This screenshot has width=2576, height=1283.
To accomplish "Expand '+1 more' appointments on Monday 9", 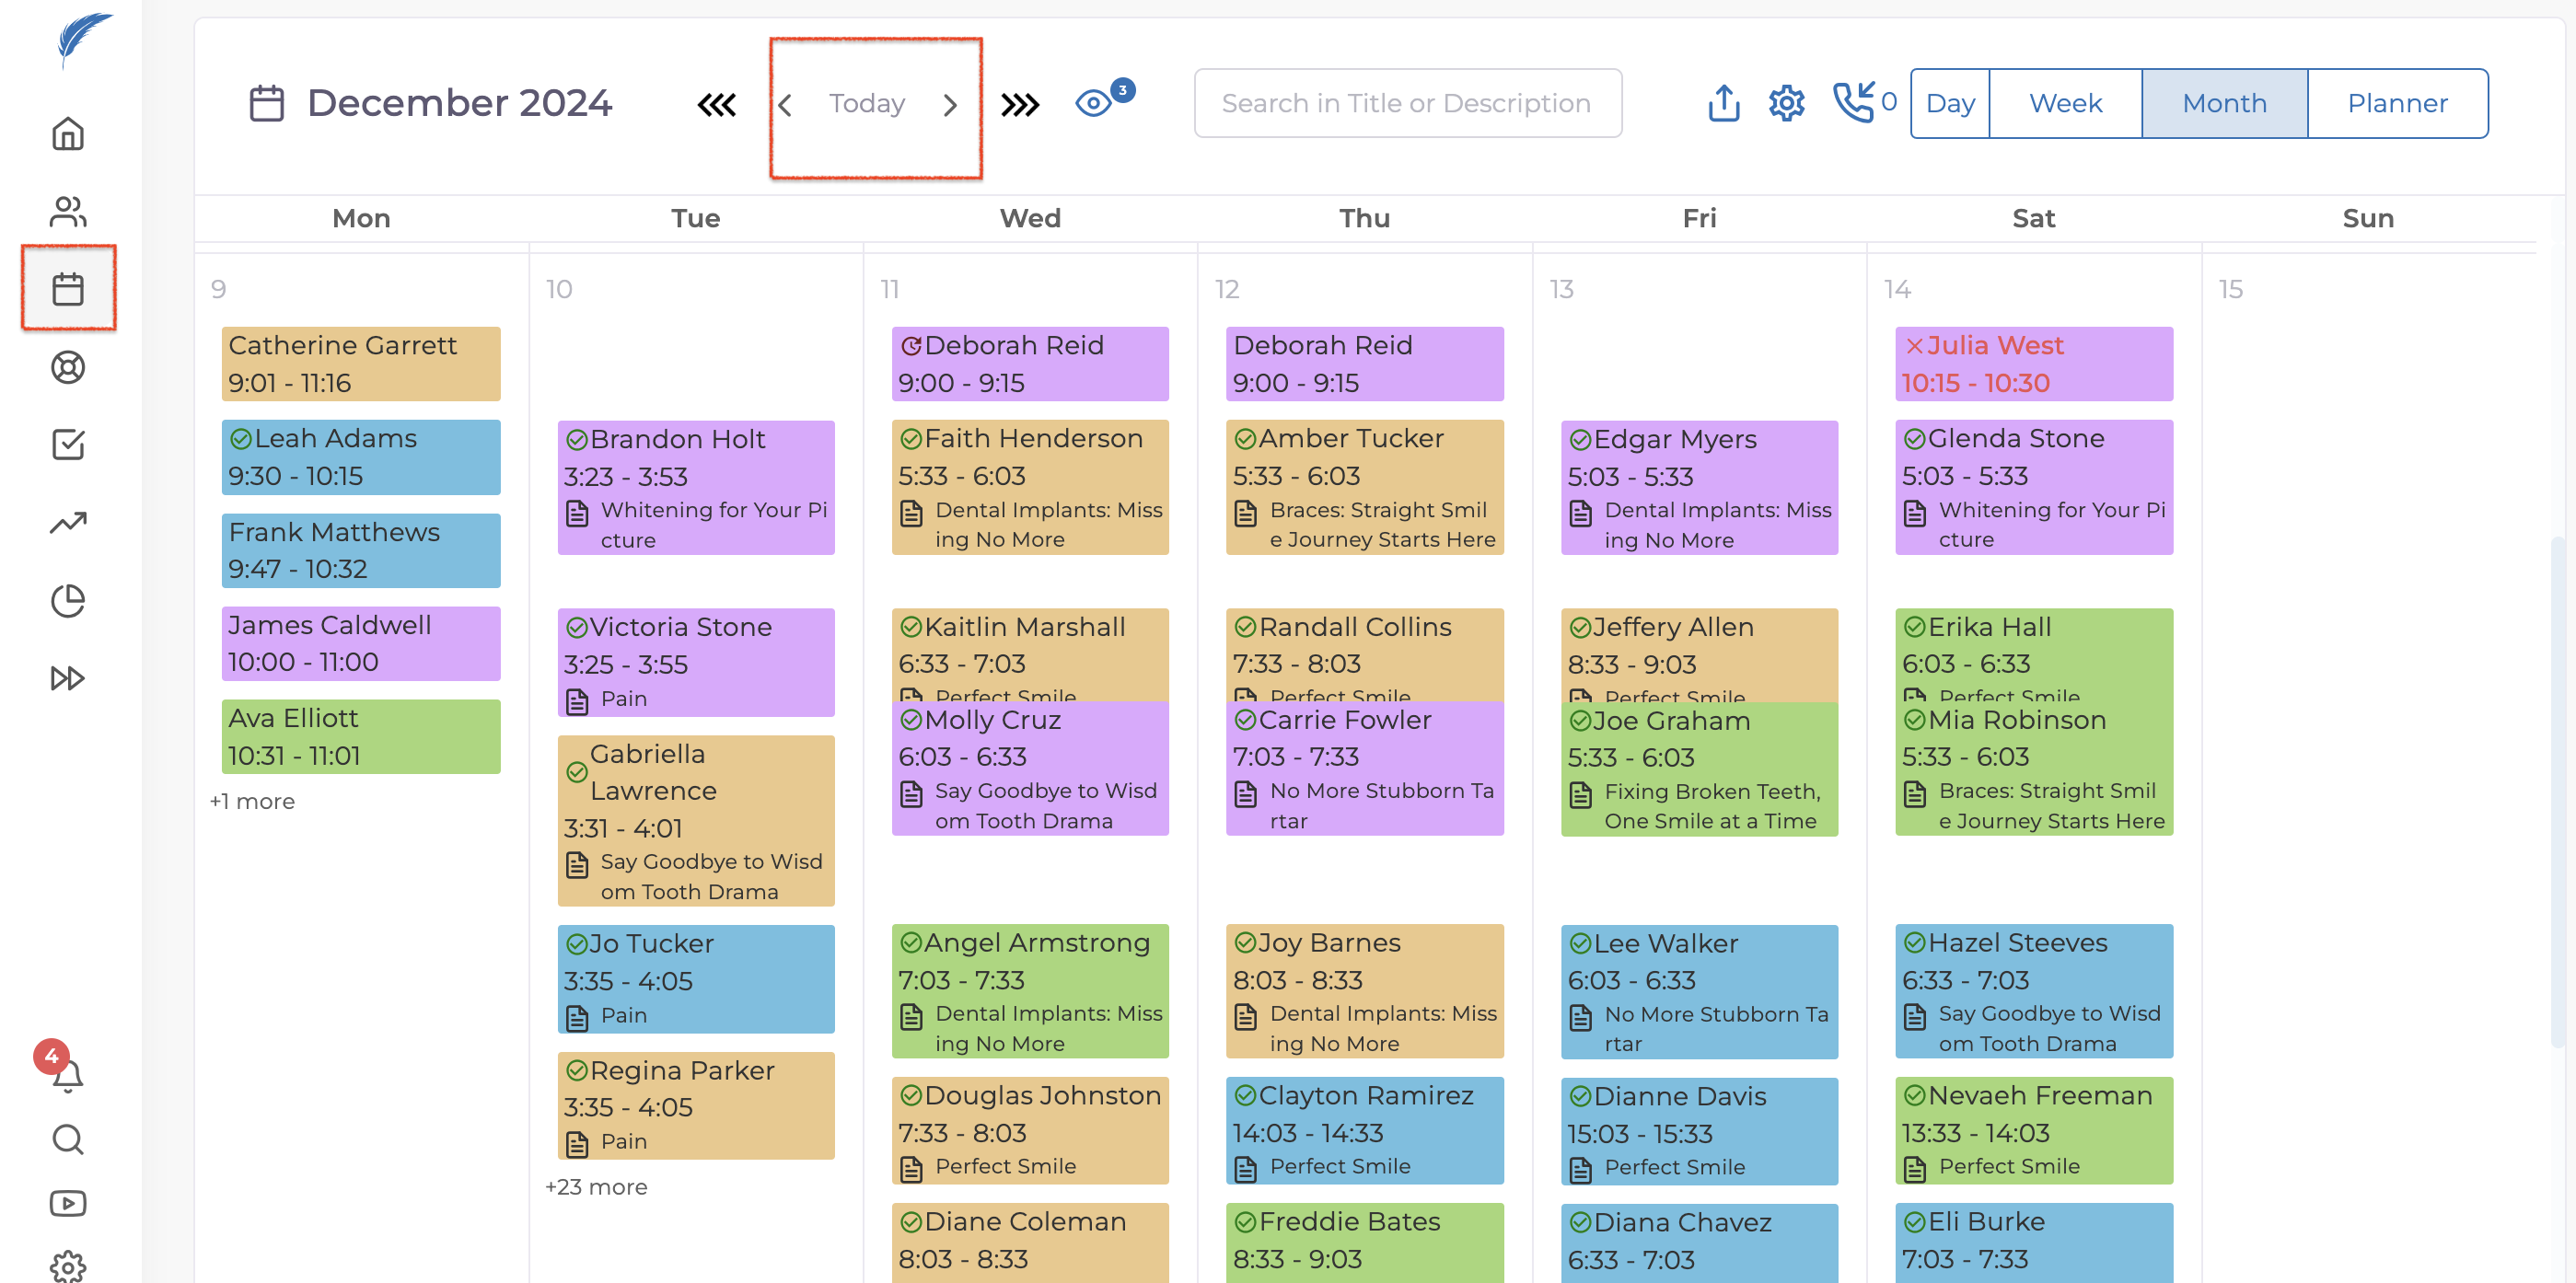I will [x=252, y=801].
